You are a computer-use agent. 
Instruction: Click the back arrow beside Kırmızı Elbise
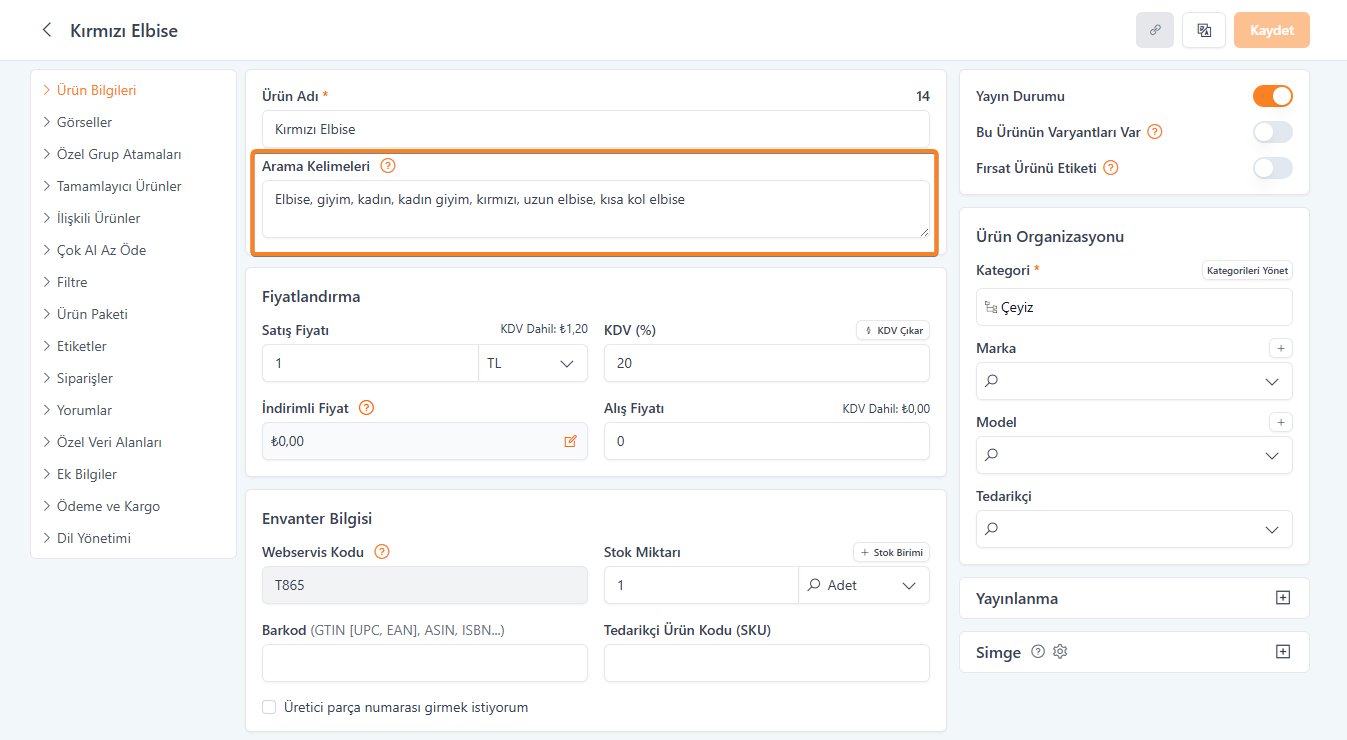pos(46,30)
